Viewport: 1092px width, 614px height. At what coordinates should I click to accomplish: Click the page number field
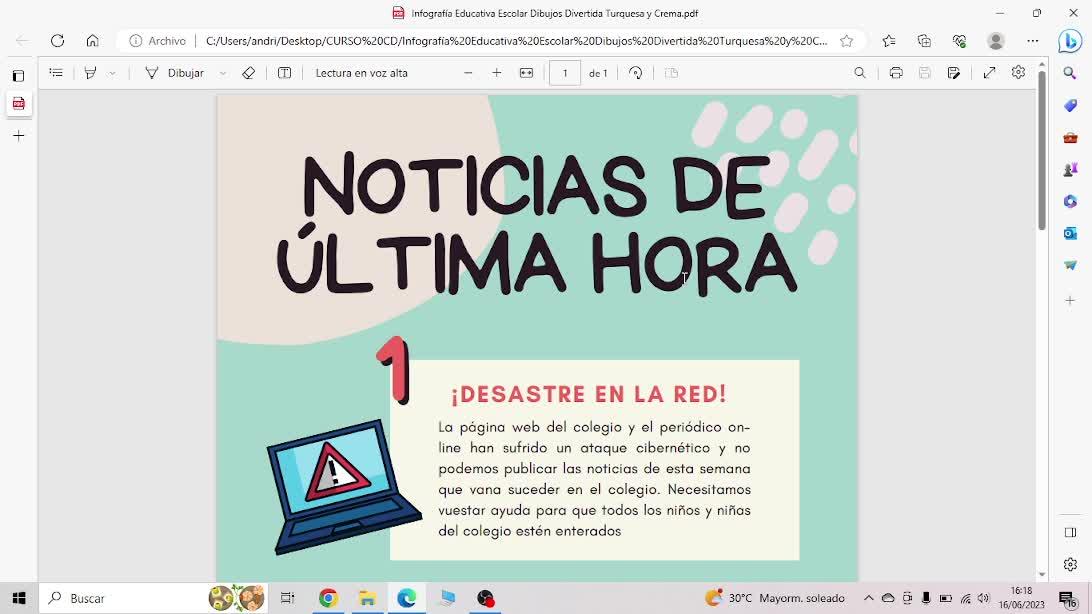(565, 72)
